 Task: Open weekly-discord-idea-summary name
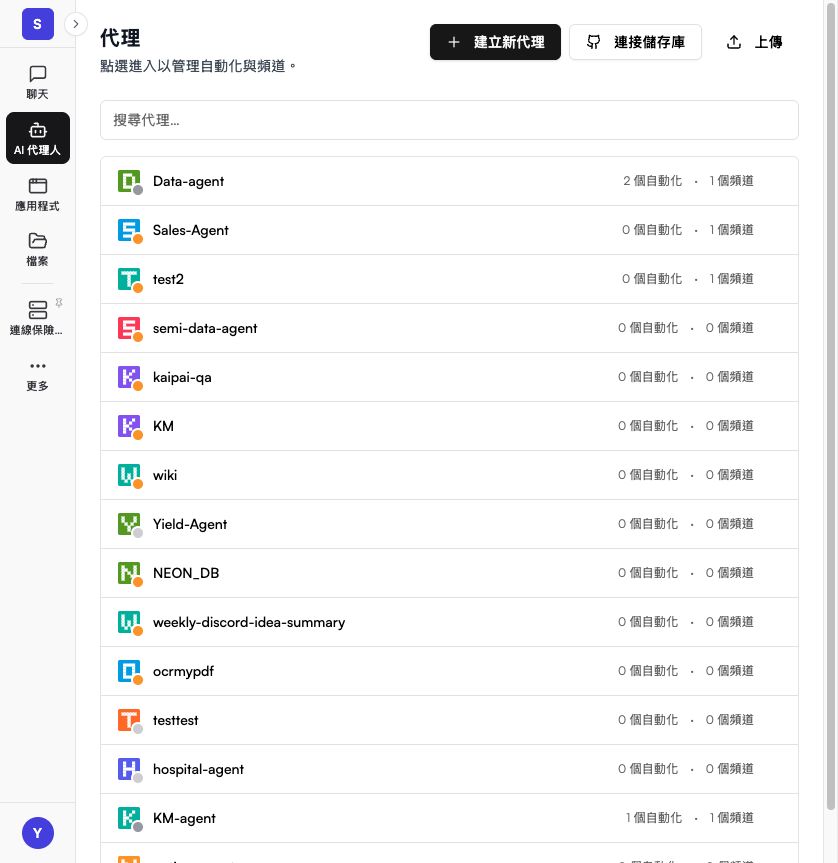[x=249, y=622]
